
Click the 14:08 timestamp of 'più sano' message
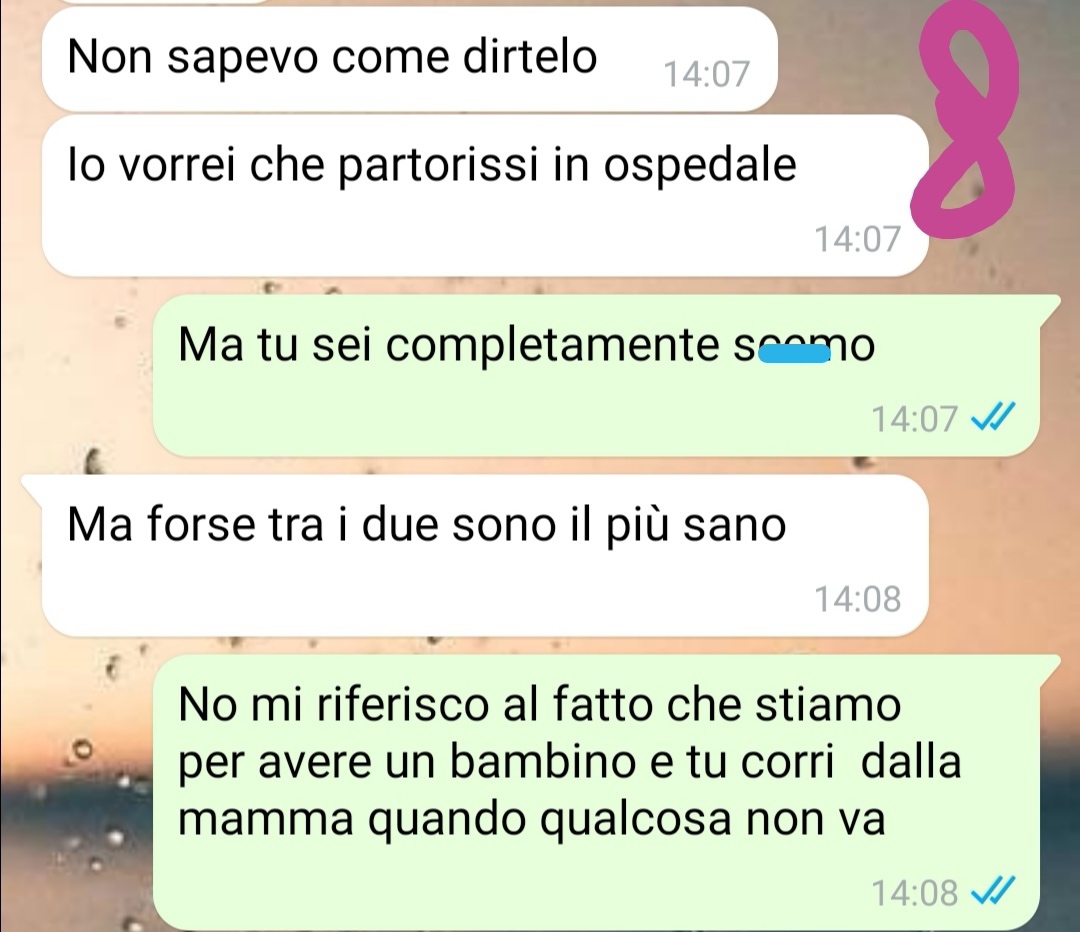[x=858, y=599]
